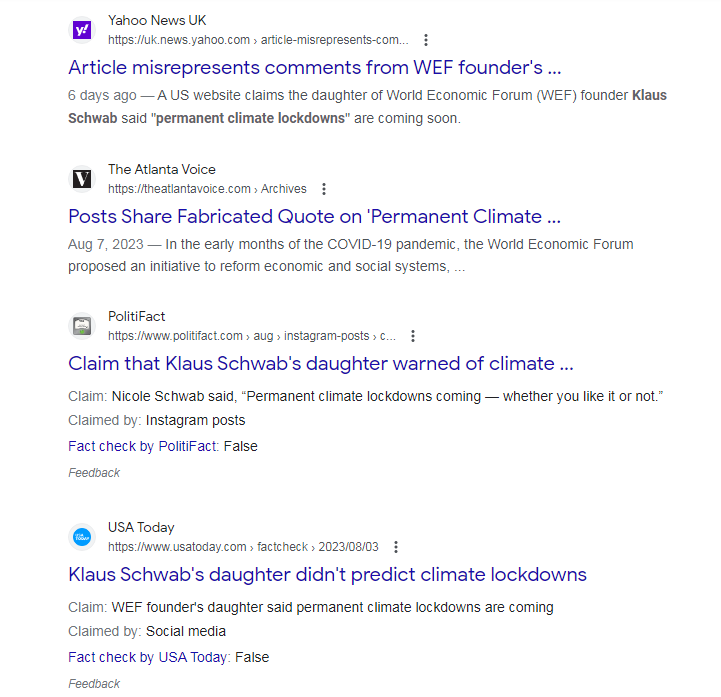Image resolution: width=721 pixels, height=697 pixels.
Task: Click Feedback under the PolitiFact result
Action: (94, 473)
